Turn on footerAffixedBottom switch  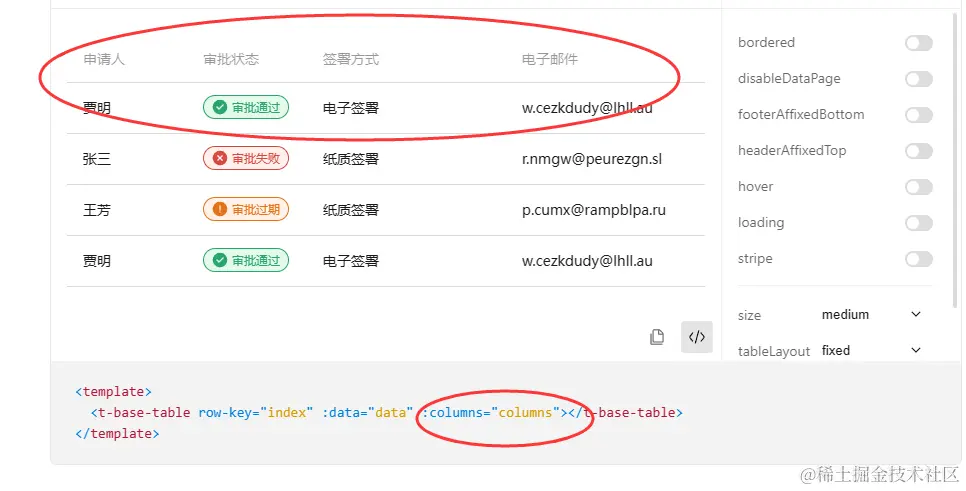(x=919, y=115)
